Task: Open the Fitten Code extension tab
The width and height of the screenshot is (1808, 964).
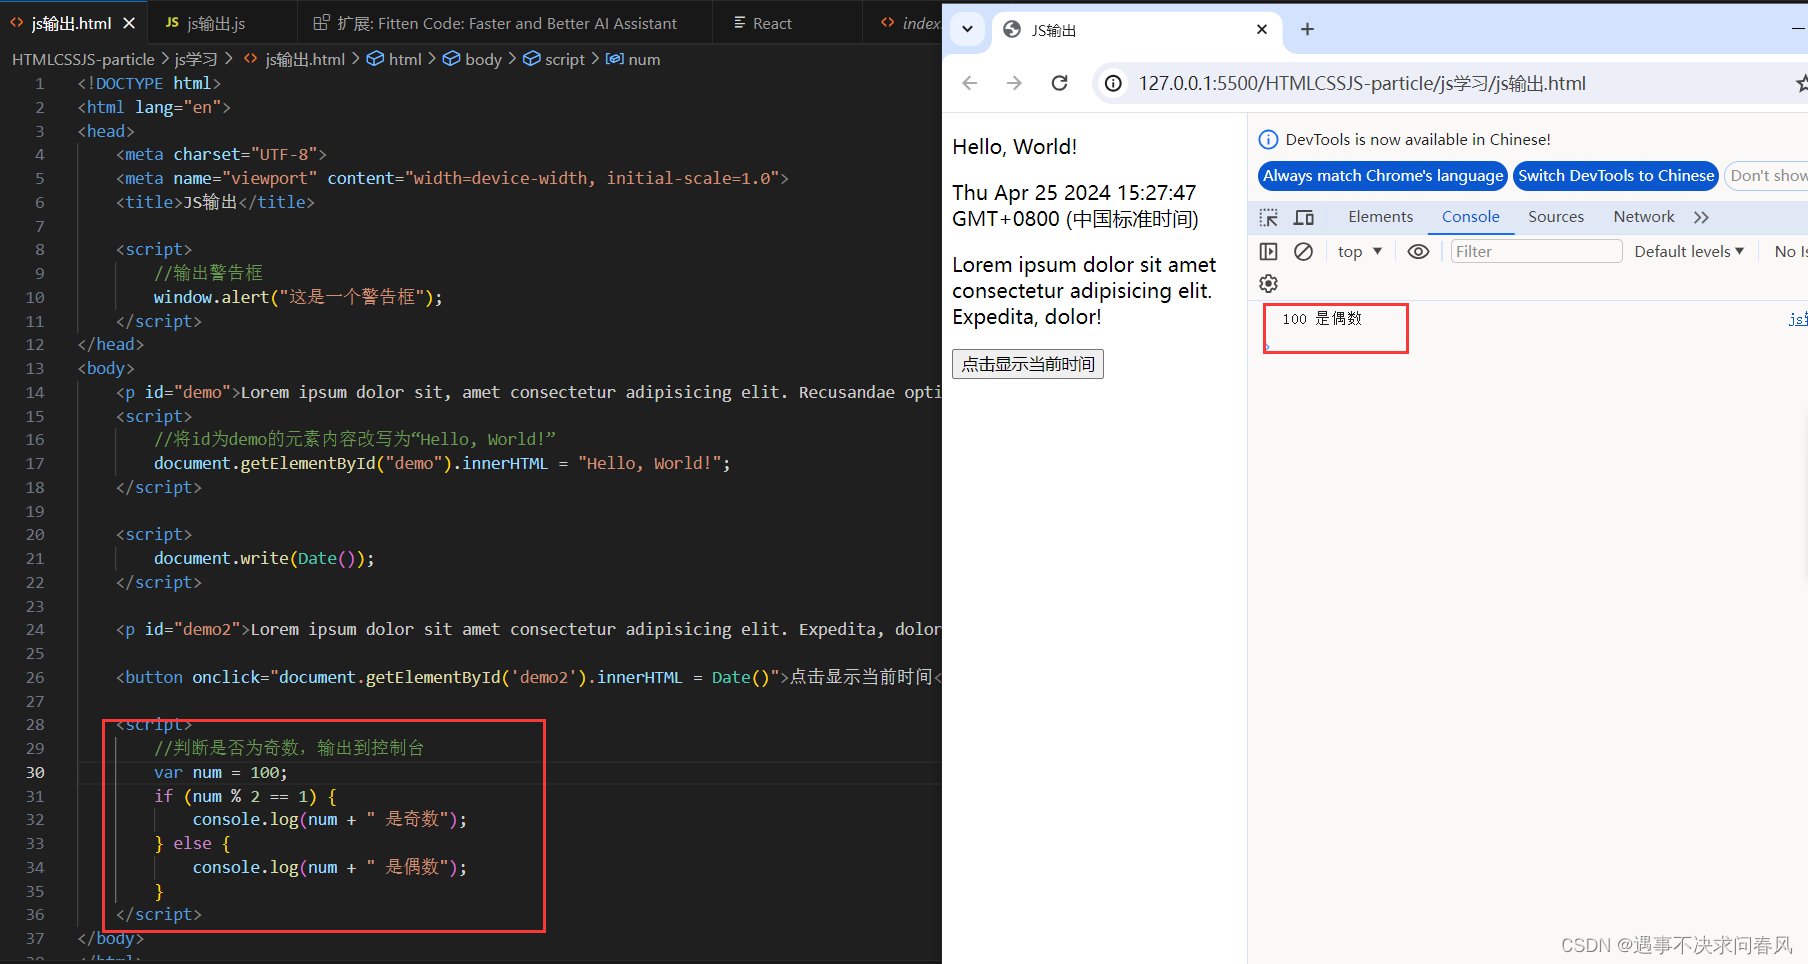Action: (x=496, y=23)
